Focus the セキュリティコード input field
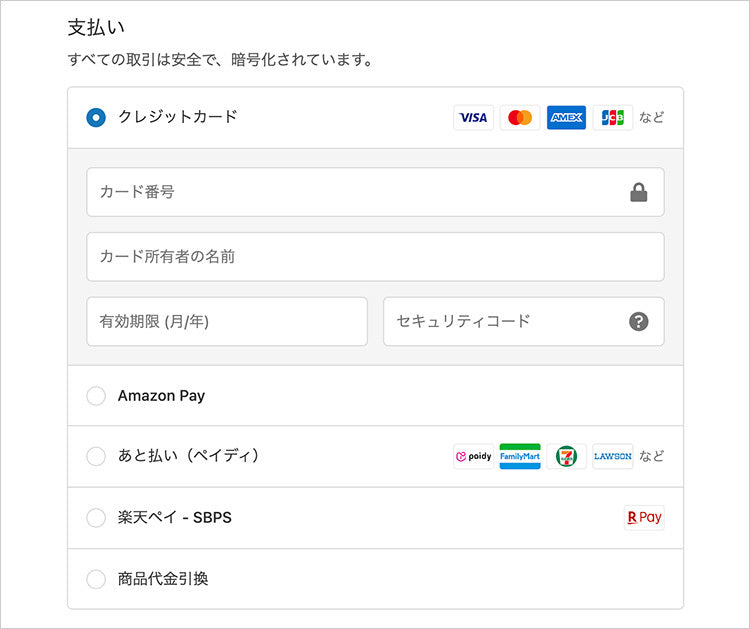 pos(500,322)
